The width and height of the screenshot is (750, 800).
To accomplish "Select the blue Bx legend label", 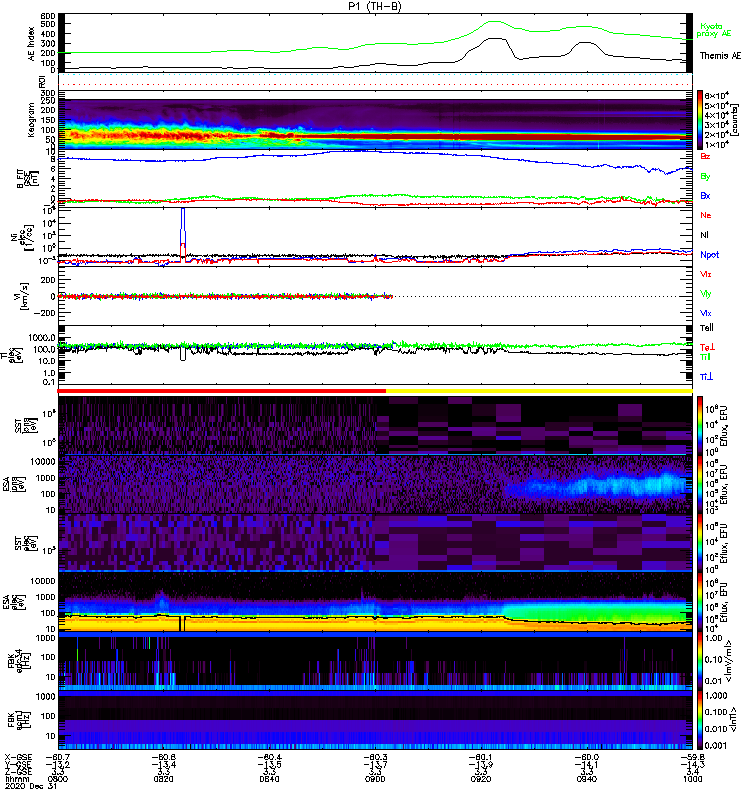I will 705,196.
